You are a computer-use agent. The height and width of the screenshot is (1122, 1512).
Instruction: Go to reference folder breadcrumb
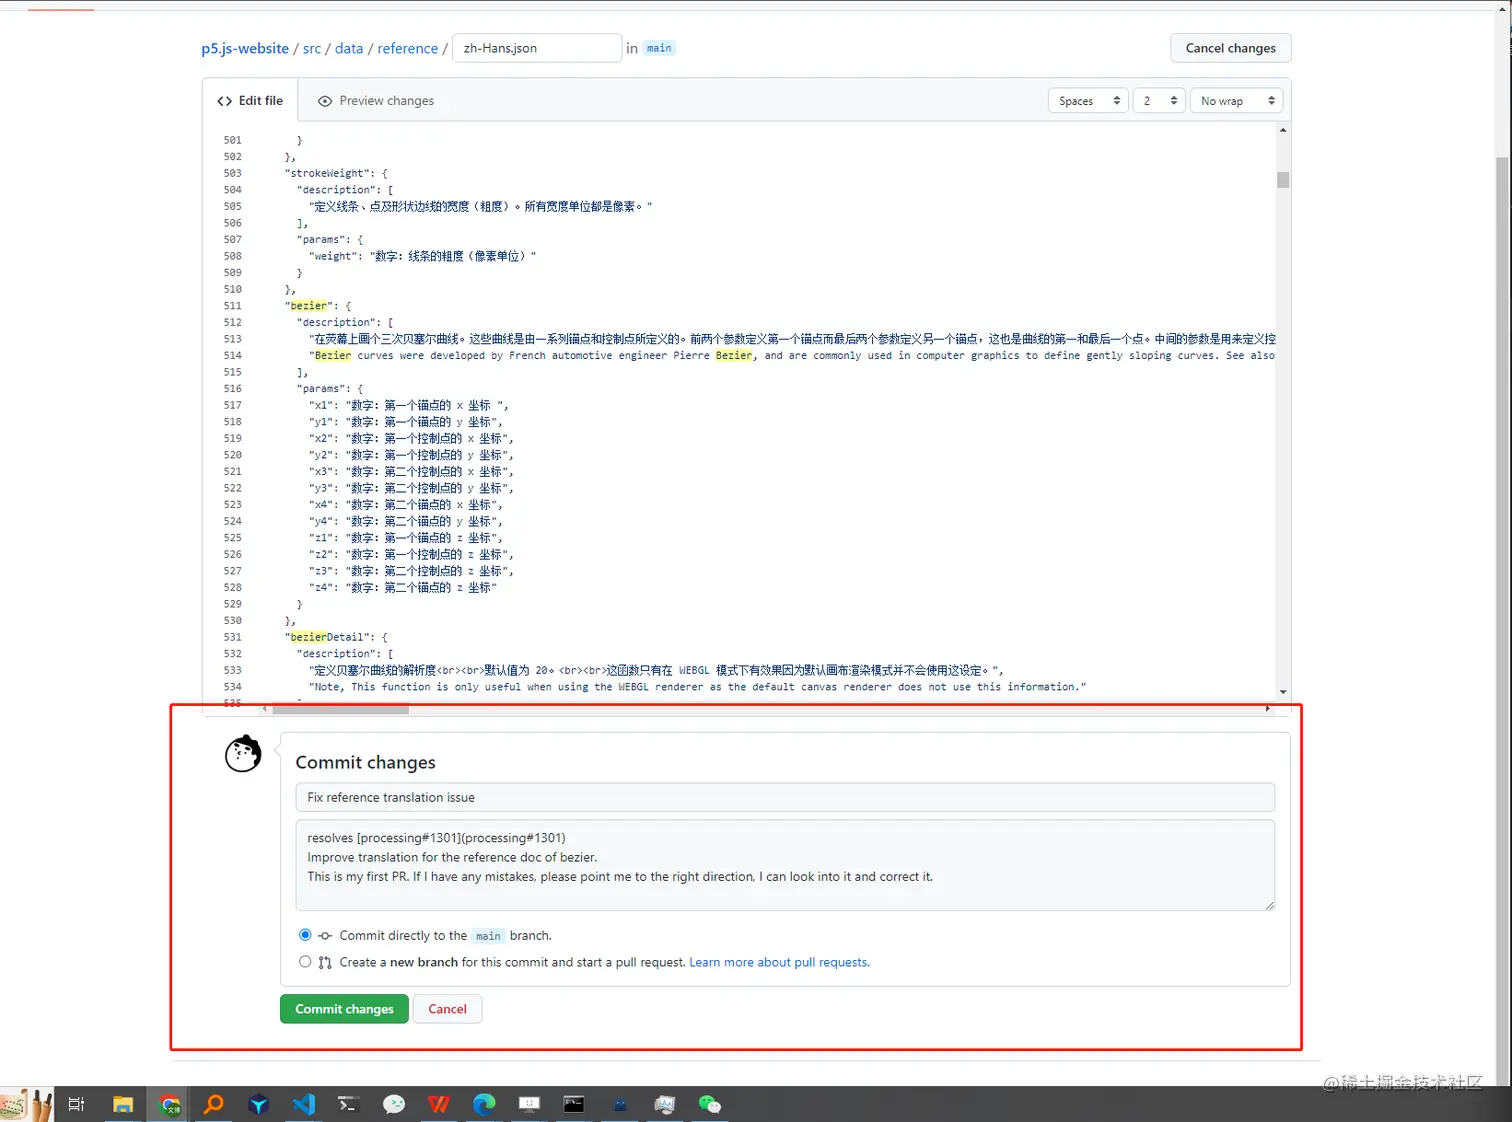point(407,48)
